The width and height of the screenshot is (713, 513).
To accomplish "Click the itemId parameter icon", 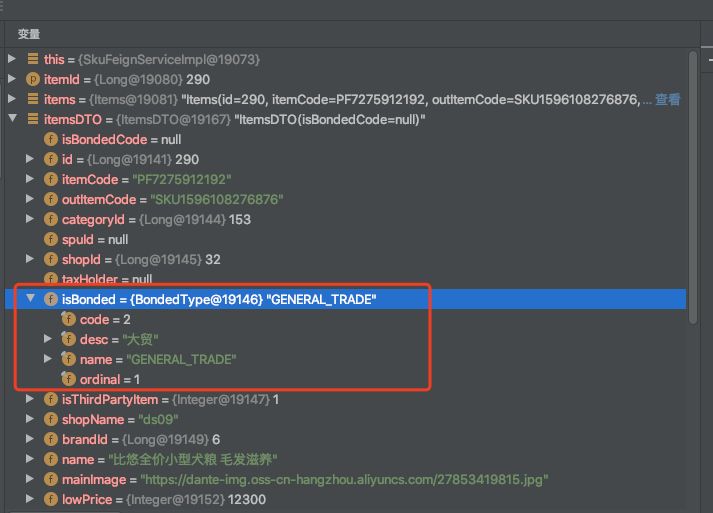I will 33,79.
